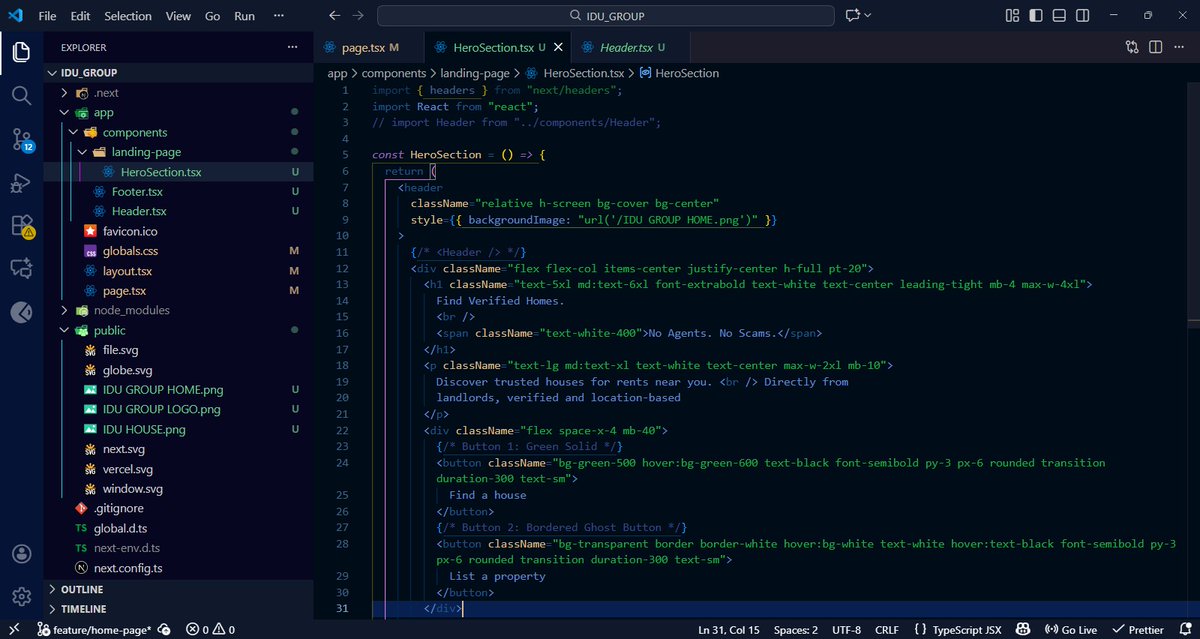Open the Extensions view with warning badge

22,226
